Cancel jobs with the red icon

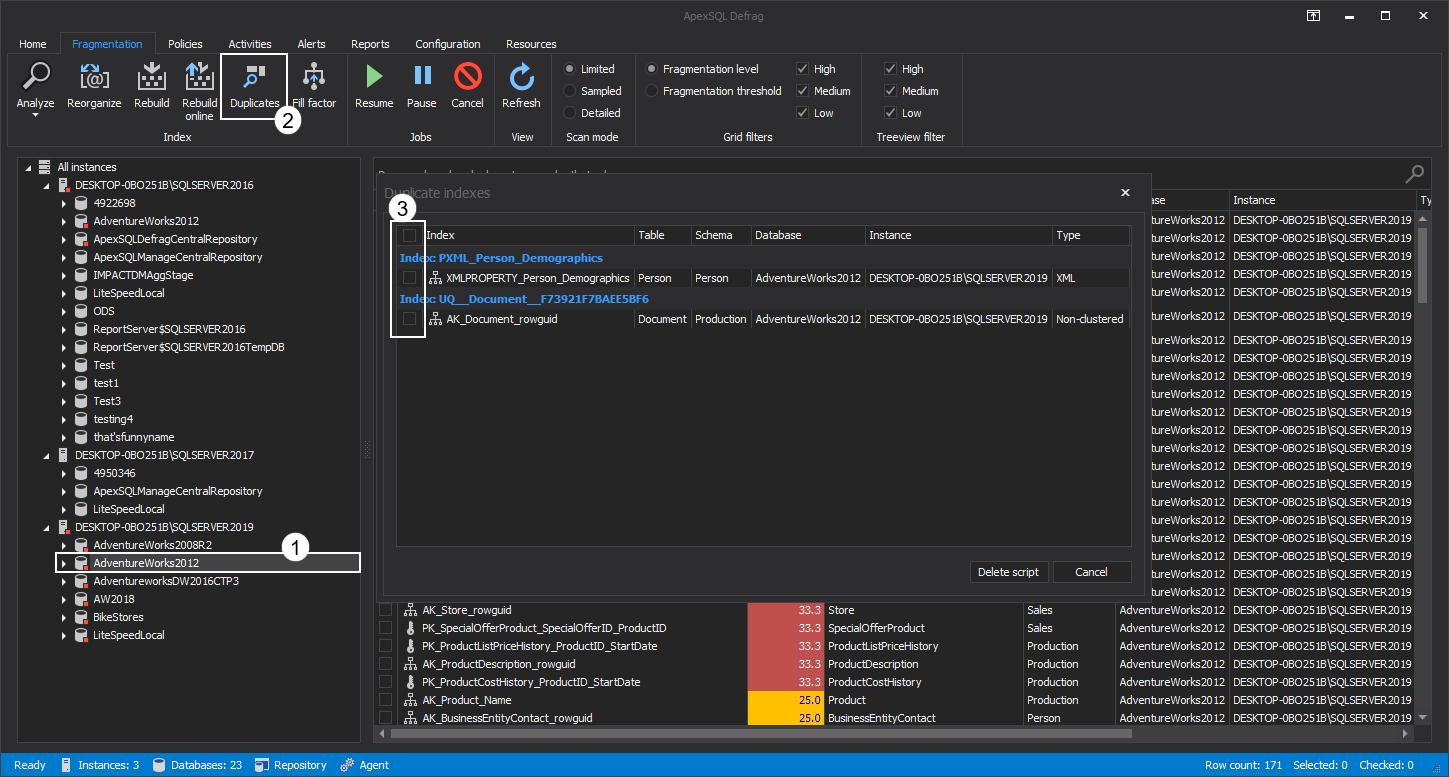[x=467, y=76]
